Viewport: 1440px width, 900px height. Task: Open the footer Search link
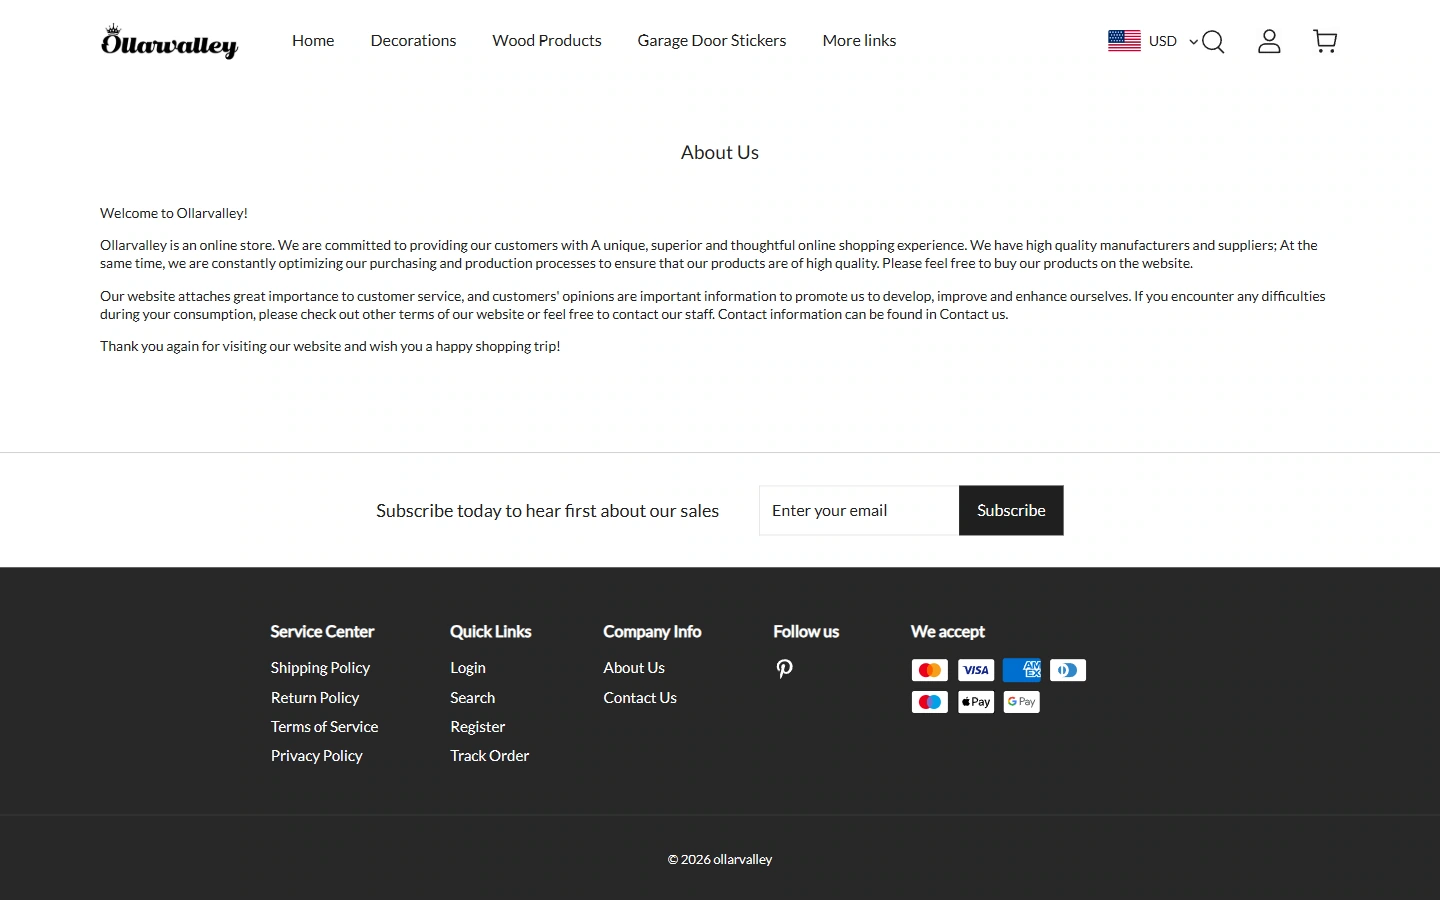[473, 698]
